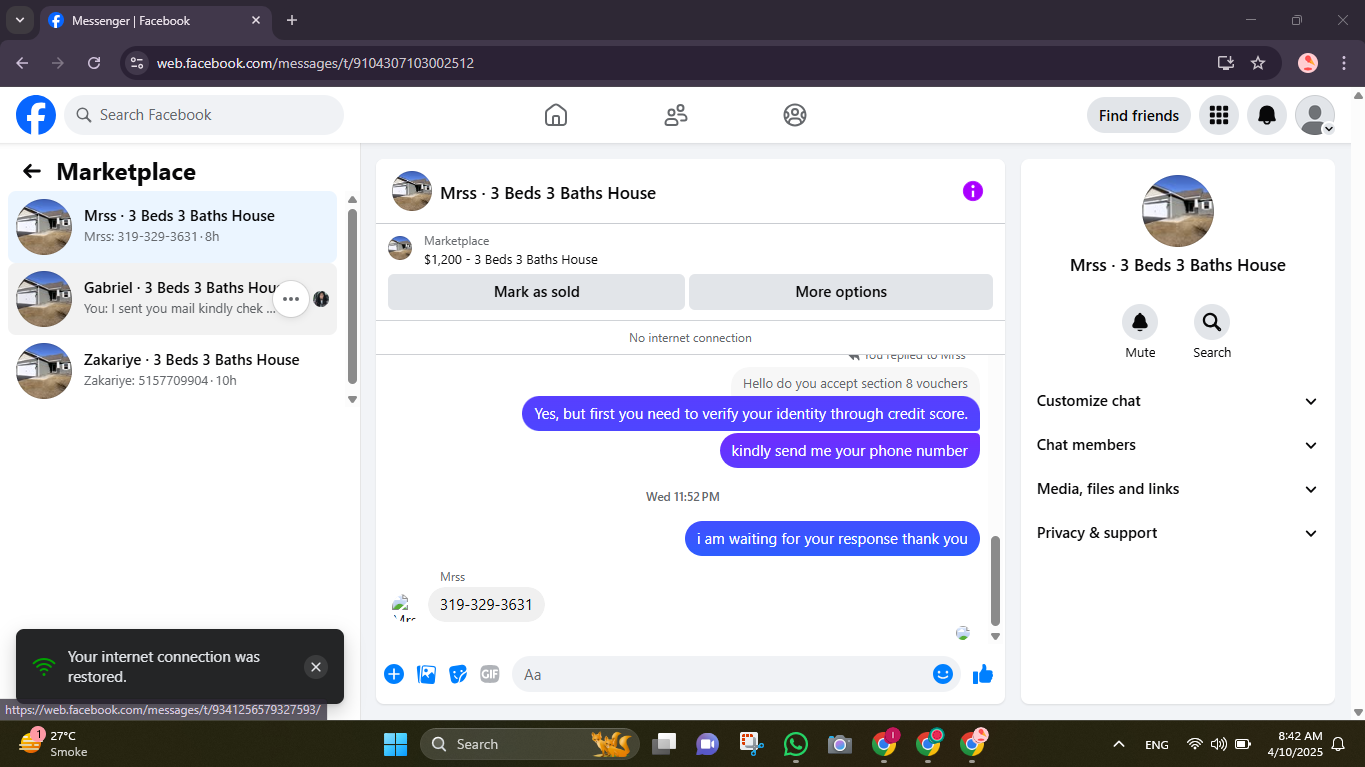Click the Facebook logo

pos(36,115)
